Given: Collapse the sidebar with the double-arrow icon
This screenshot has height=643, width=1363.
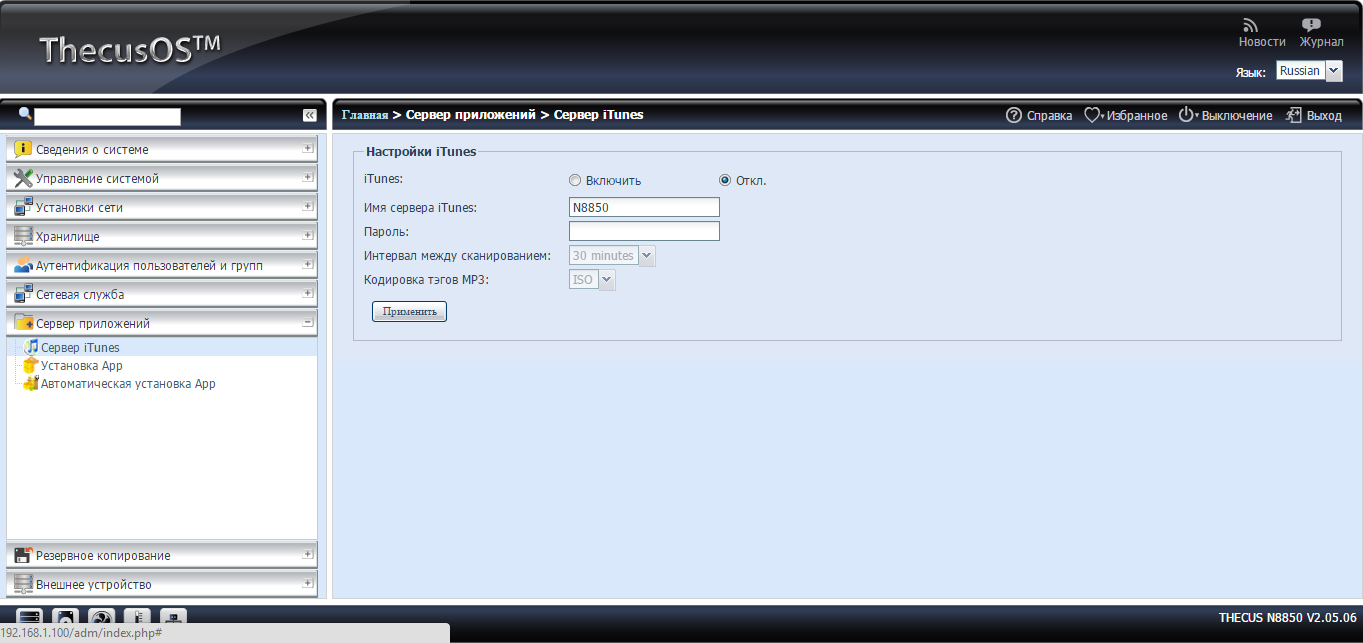Looking at the screenshot, I should [x=309, y=116].
